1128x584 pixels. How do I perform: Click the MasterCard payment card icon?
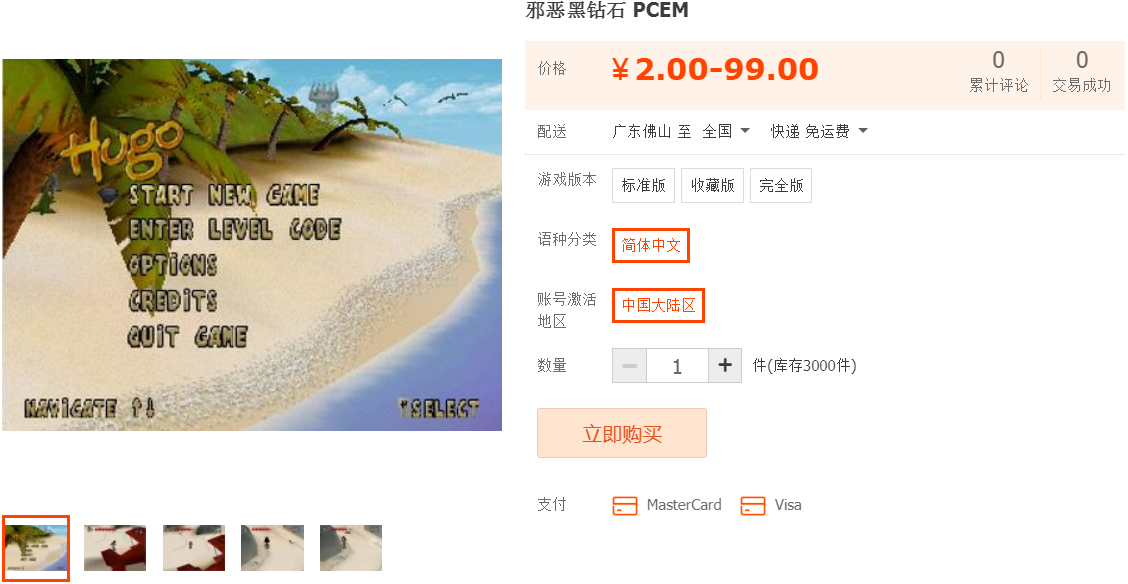(x=624, y=506)
